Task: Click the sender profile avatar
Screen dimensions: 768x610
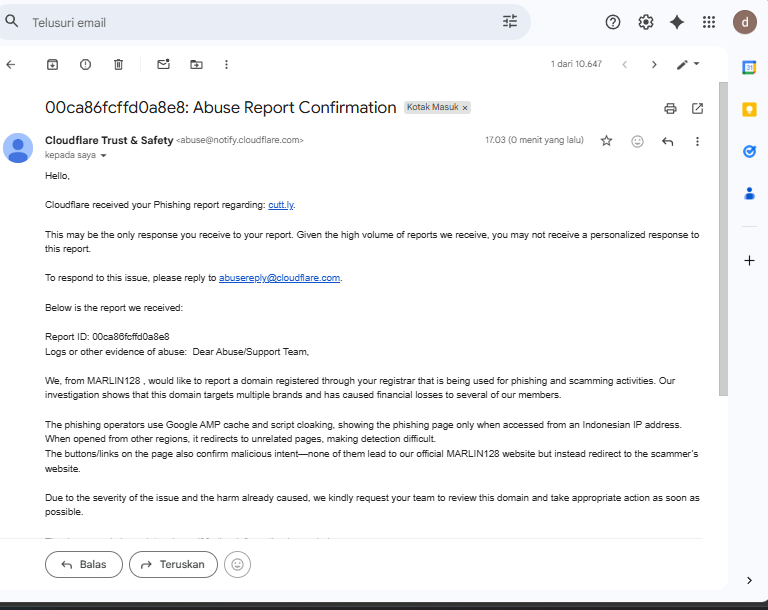Action: [x=18, y=147]
